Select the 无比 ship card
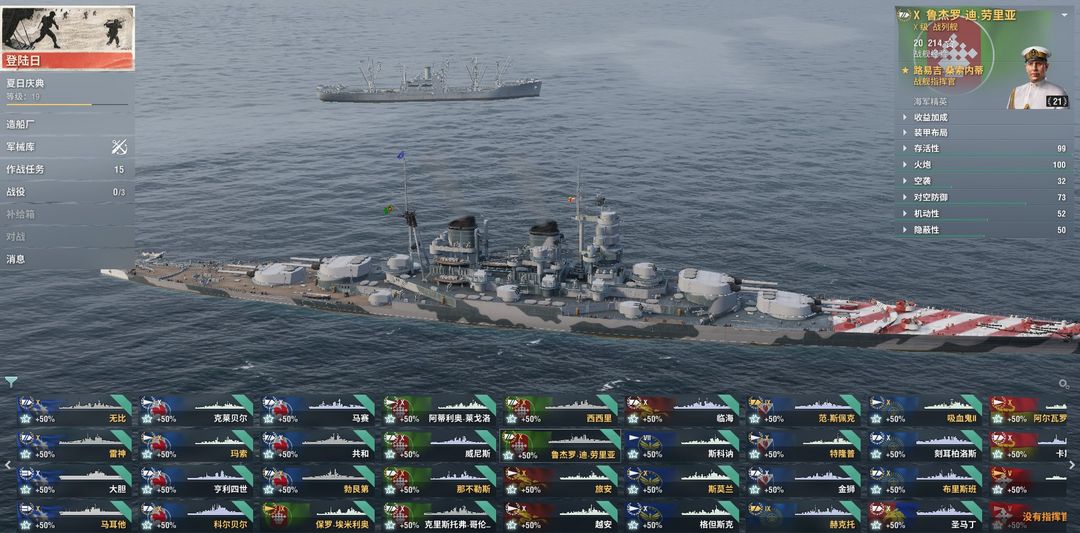 coord(74,408)
